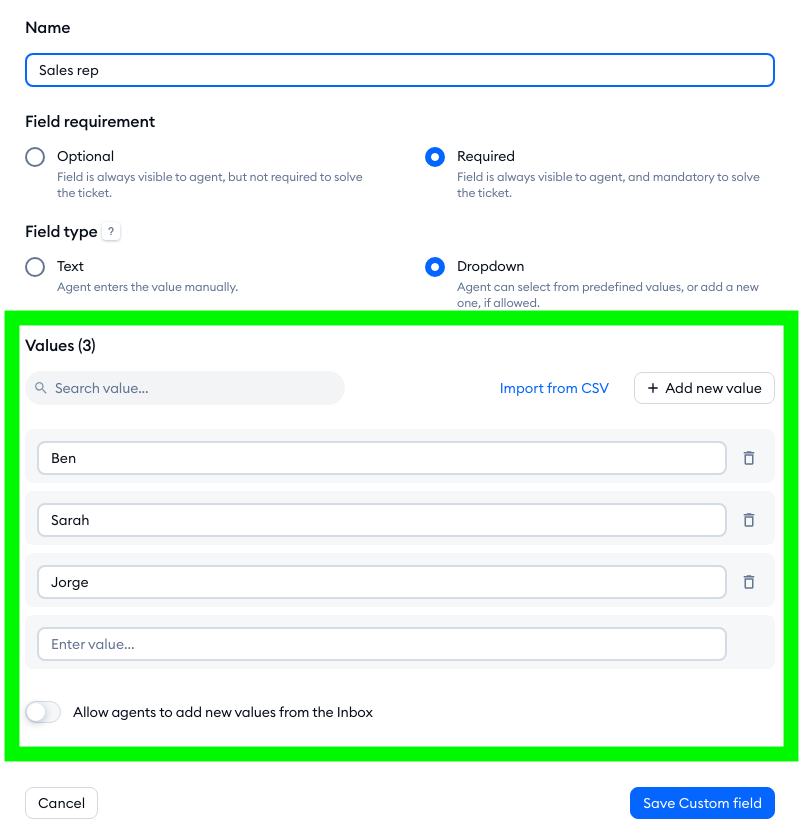Select the Optional field requirement
The image size is (806, 840).
pyautogui.click(x=35, y=157)
